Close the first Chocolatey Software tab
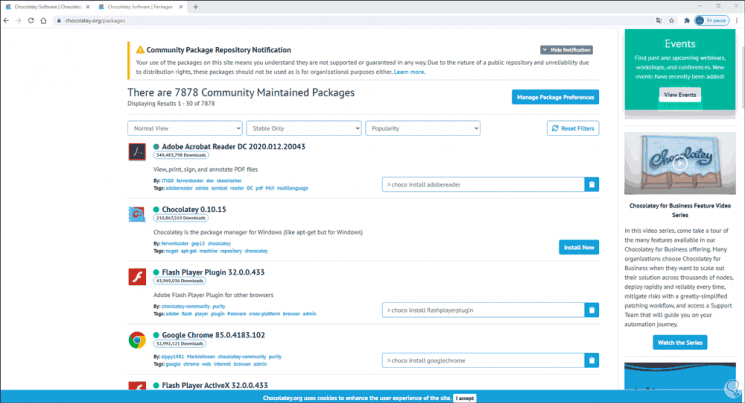This screenshot has height=403, width=745. click(88, 7)
